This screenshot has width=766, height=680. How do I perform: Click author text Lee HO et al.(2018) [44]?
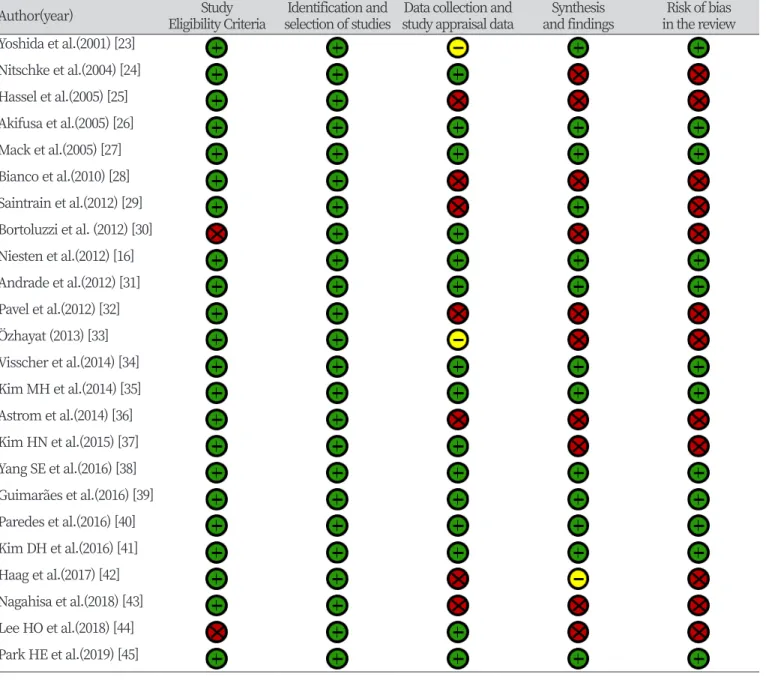tap(67, 628)
